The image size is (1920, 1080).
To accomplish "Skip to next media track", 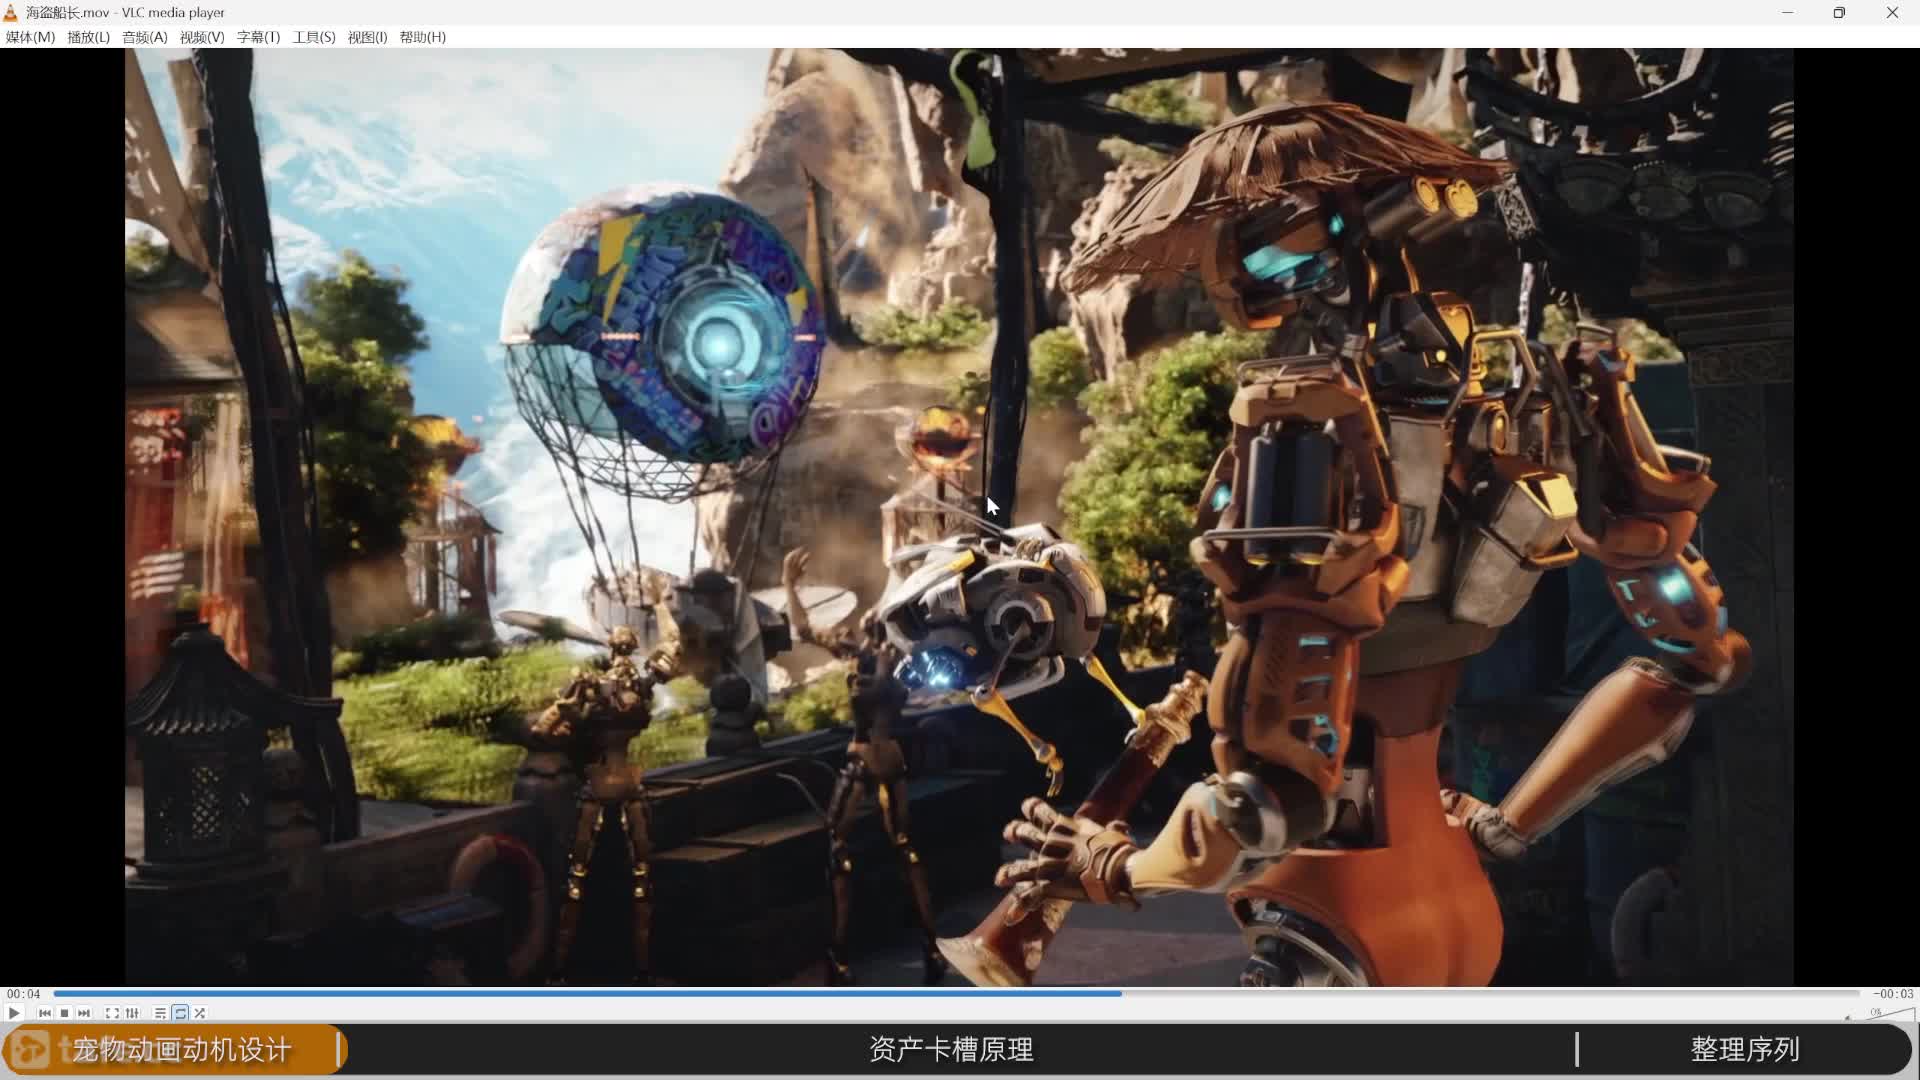I will click(x=84, y=1013).
